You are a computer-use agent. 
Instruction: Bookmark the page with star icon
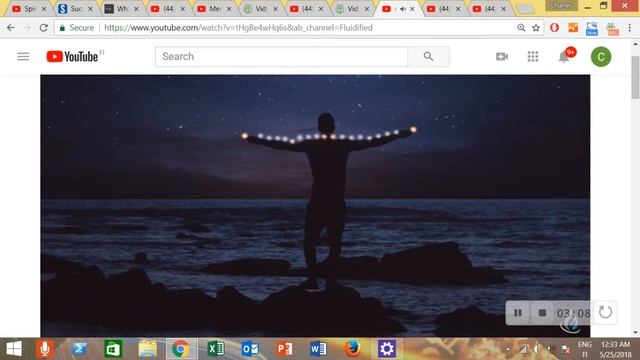(x=536, y=28)
